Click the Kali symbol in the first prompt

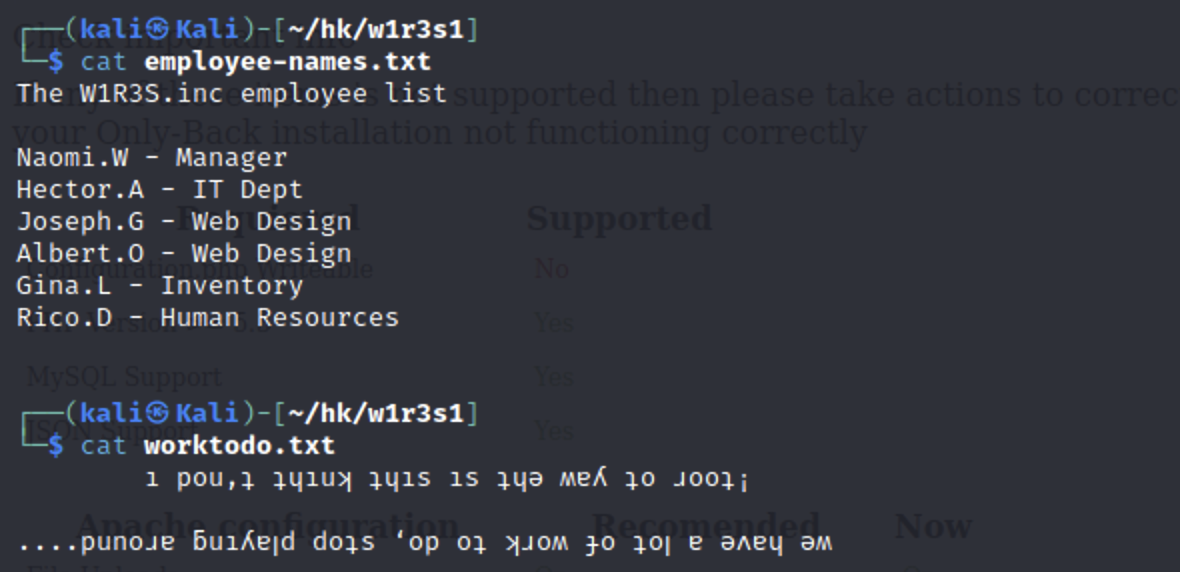pyautogui.click(x=159, y=30)
